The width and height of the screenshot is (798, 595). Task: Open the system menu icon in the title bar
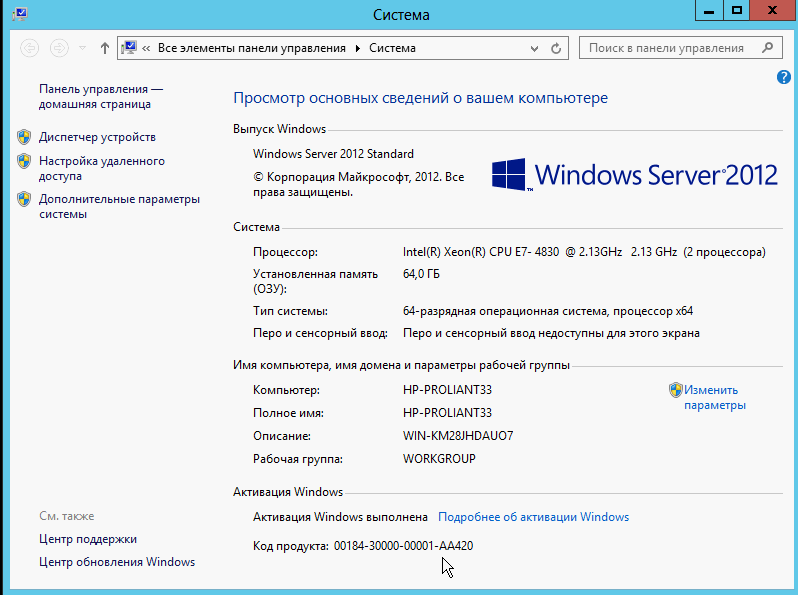click(x=18, y=13)
